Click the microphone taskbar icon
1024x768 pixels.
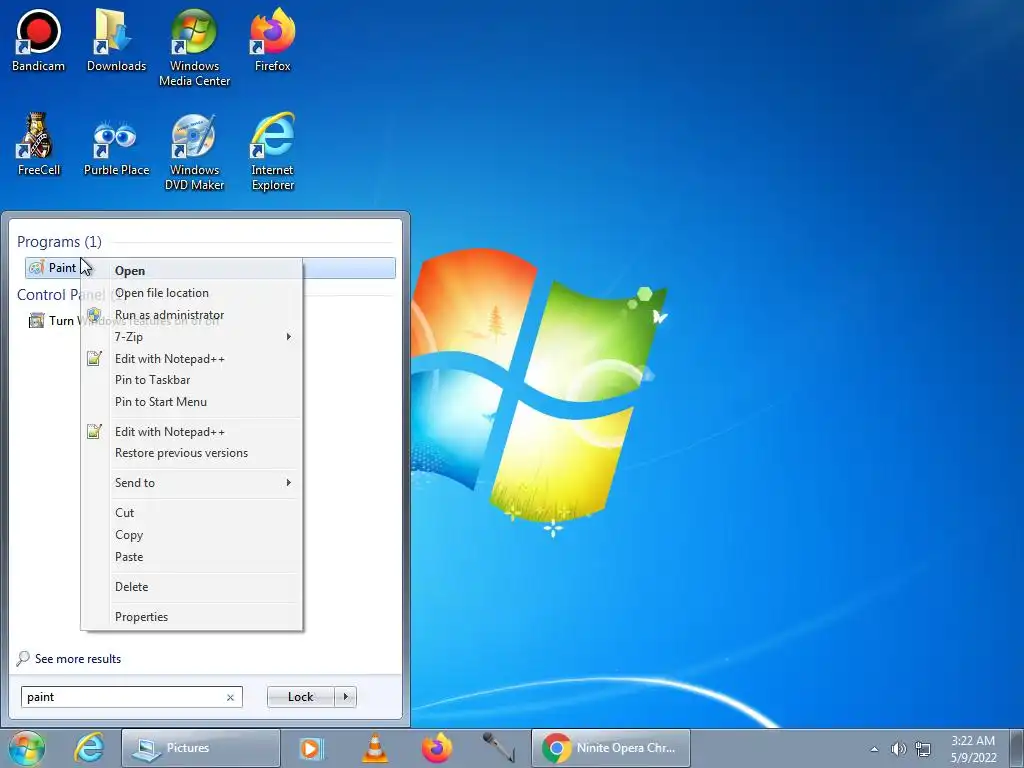click(x=499, y=748)
